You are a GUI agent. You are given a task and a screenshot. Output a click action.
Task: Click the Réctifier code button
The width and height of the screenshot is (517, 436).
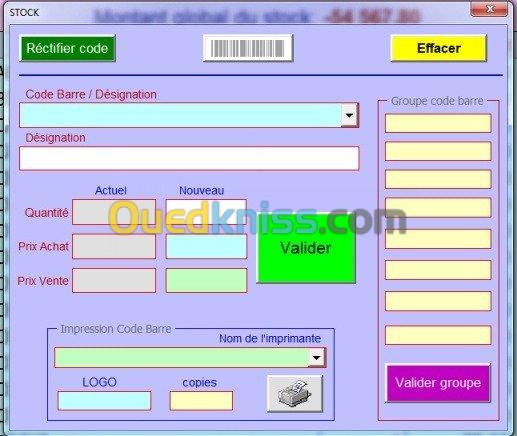67,48
